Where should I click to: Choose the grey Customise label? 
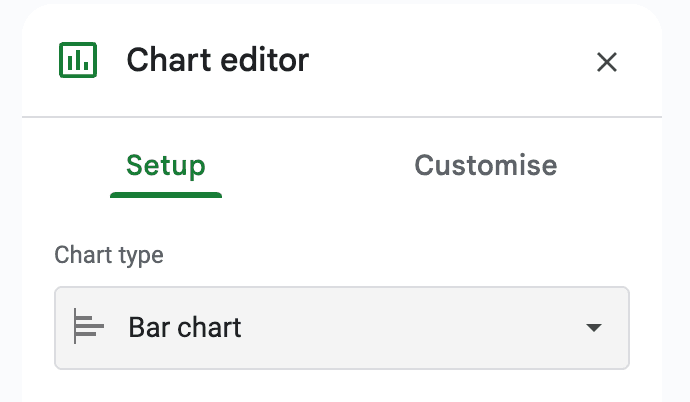485,165
